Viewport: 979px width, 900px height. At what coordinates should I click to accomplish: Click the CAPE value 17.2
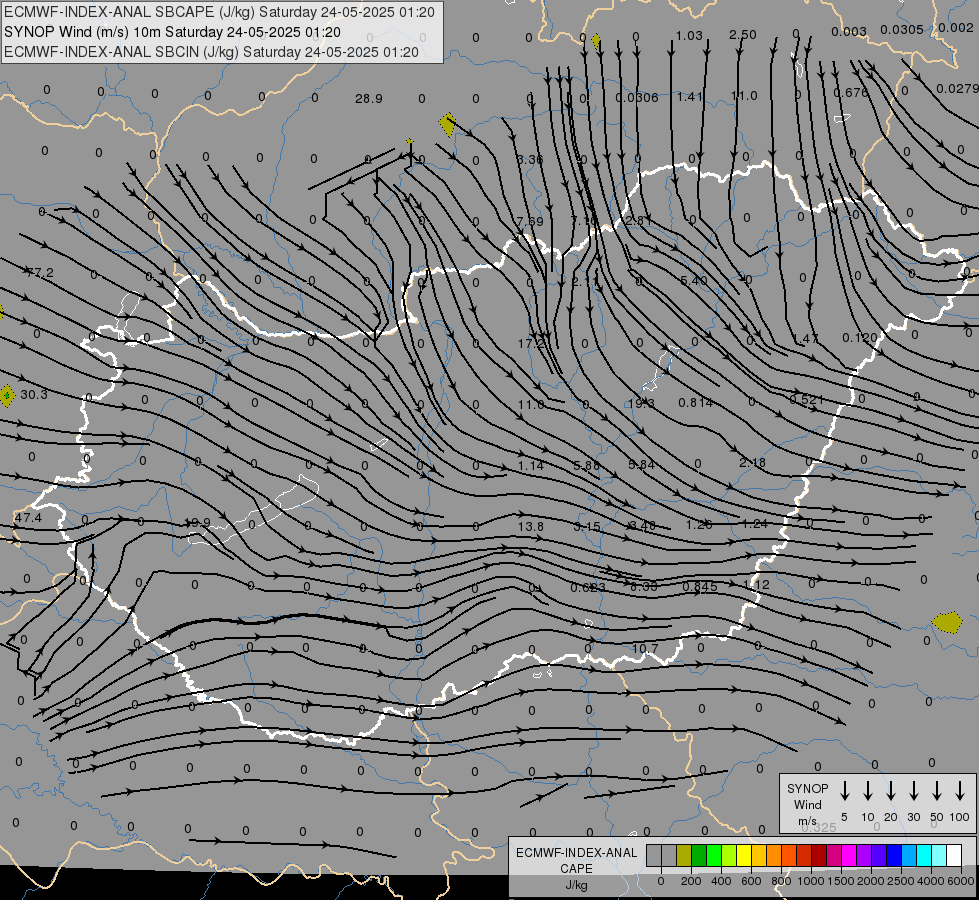point(531,344)
